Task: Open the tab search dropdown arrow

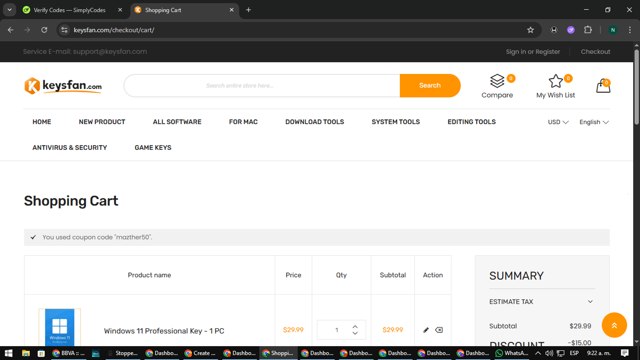Action: (x=9, y=10)
